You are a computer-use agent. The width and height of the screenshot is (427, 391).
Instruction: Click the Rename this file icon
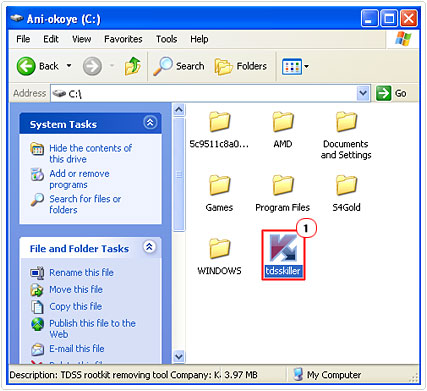coord(37,273)
